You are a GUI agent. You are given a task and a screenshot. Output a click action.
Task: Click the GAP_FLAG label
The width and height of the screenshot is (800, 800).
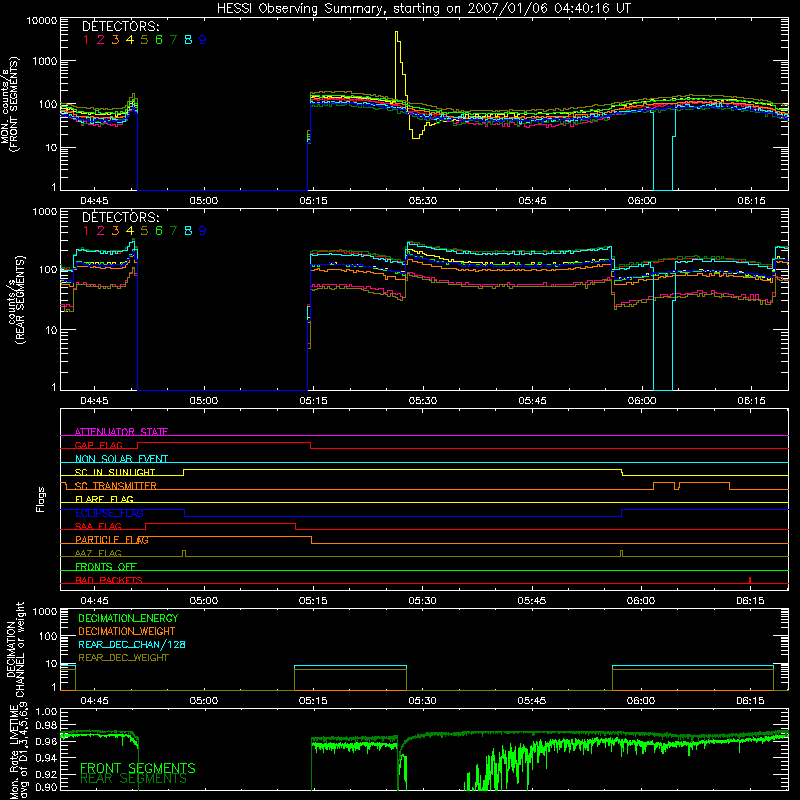click(x=98, y=445)
